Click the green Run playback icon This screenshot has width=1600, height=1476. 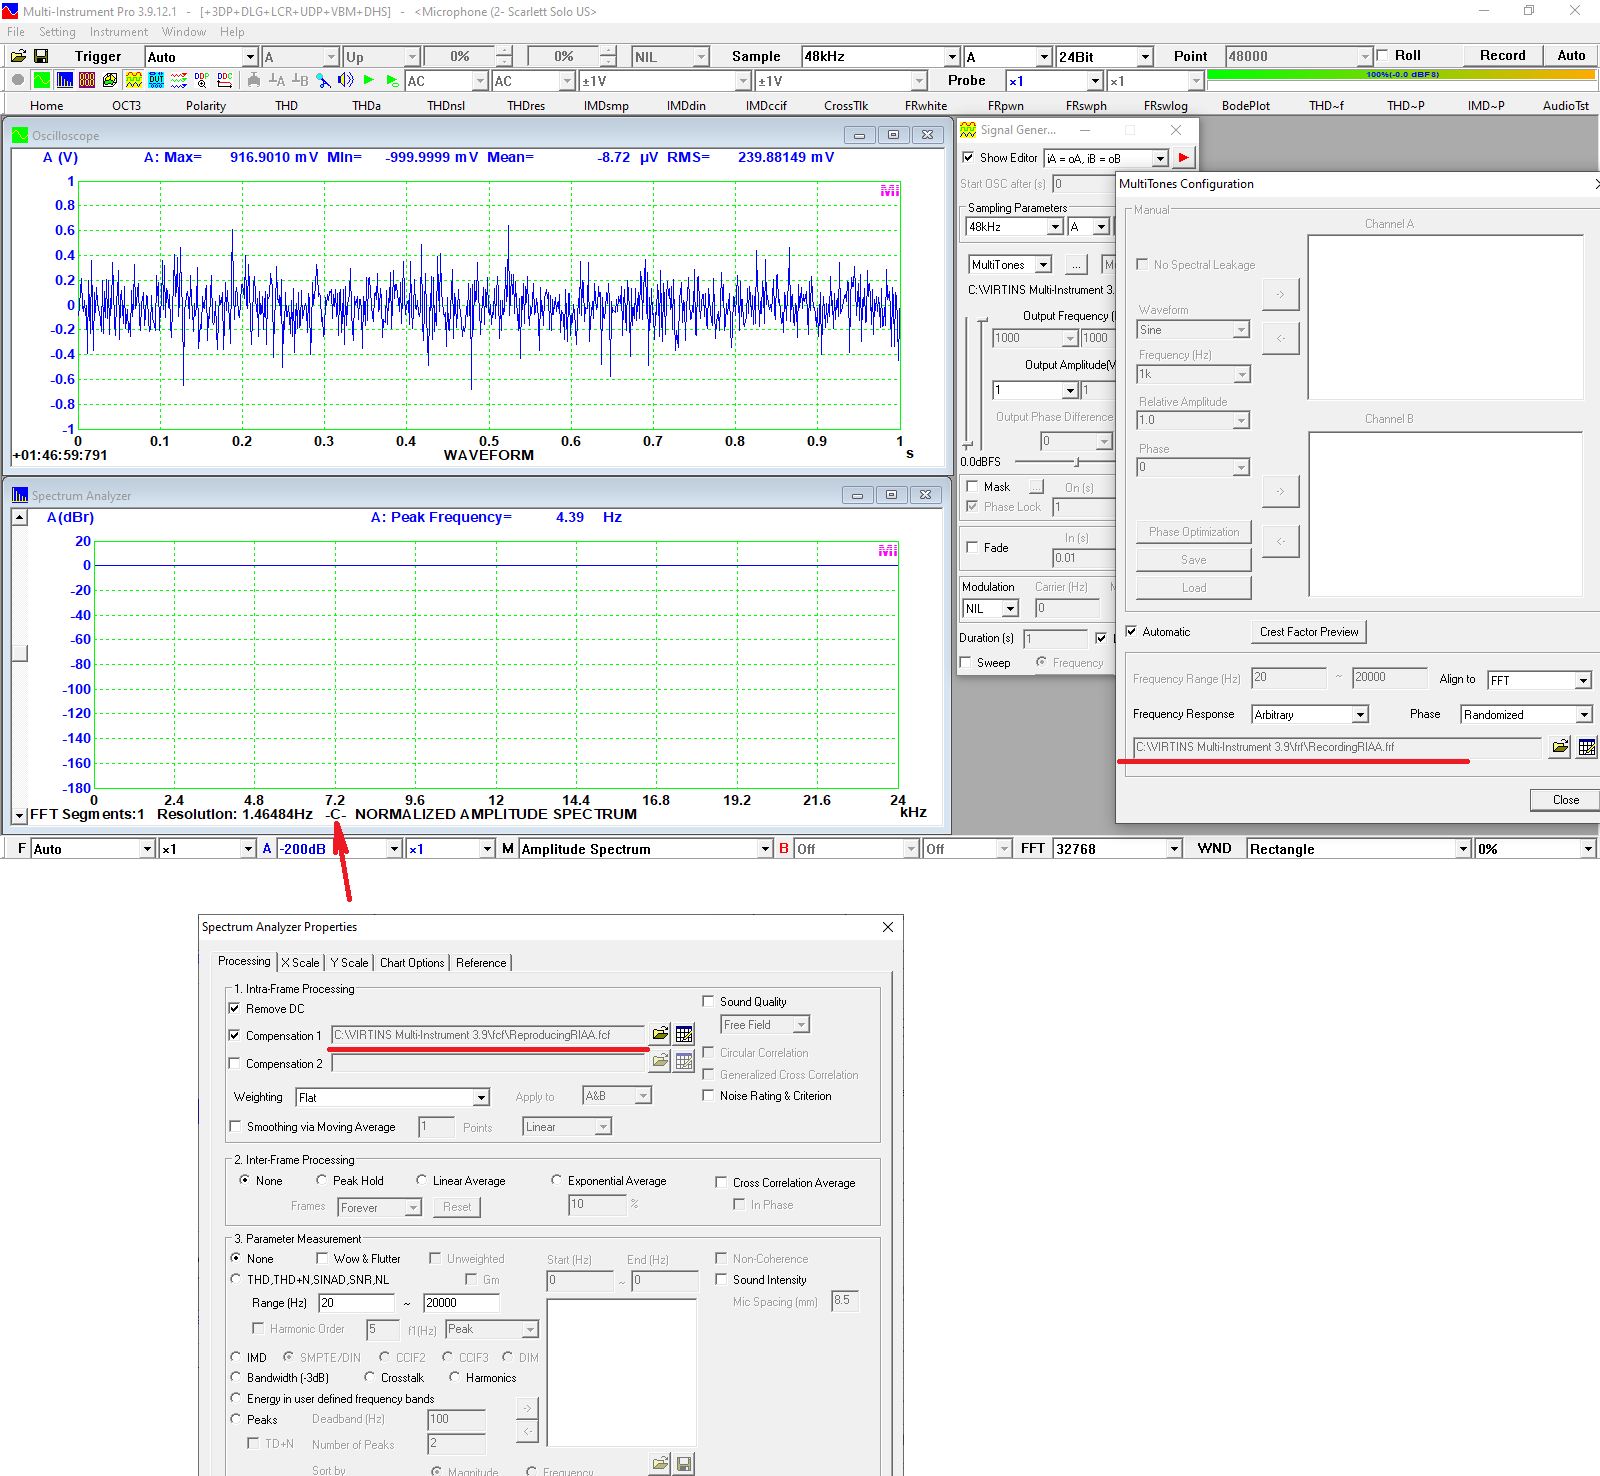[x=368, y=81]
